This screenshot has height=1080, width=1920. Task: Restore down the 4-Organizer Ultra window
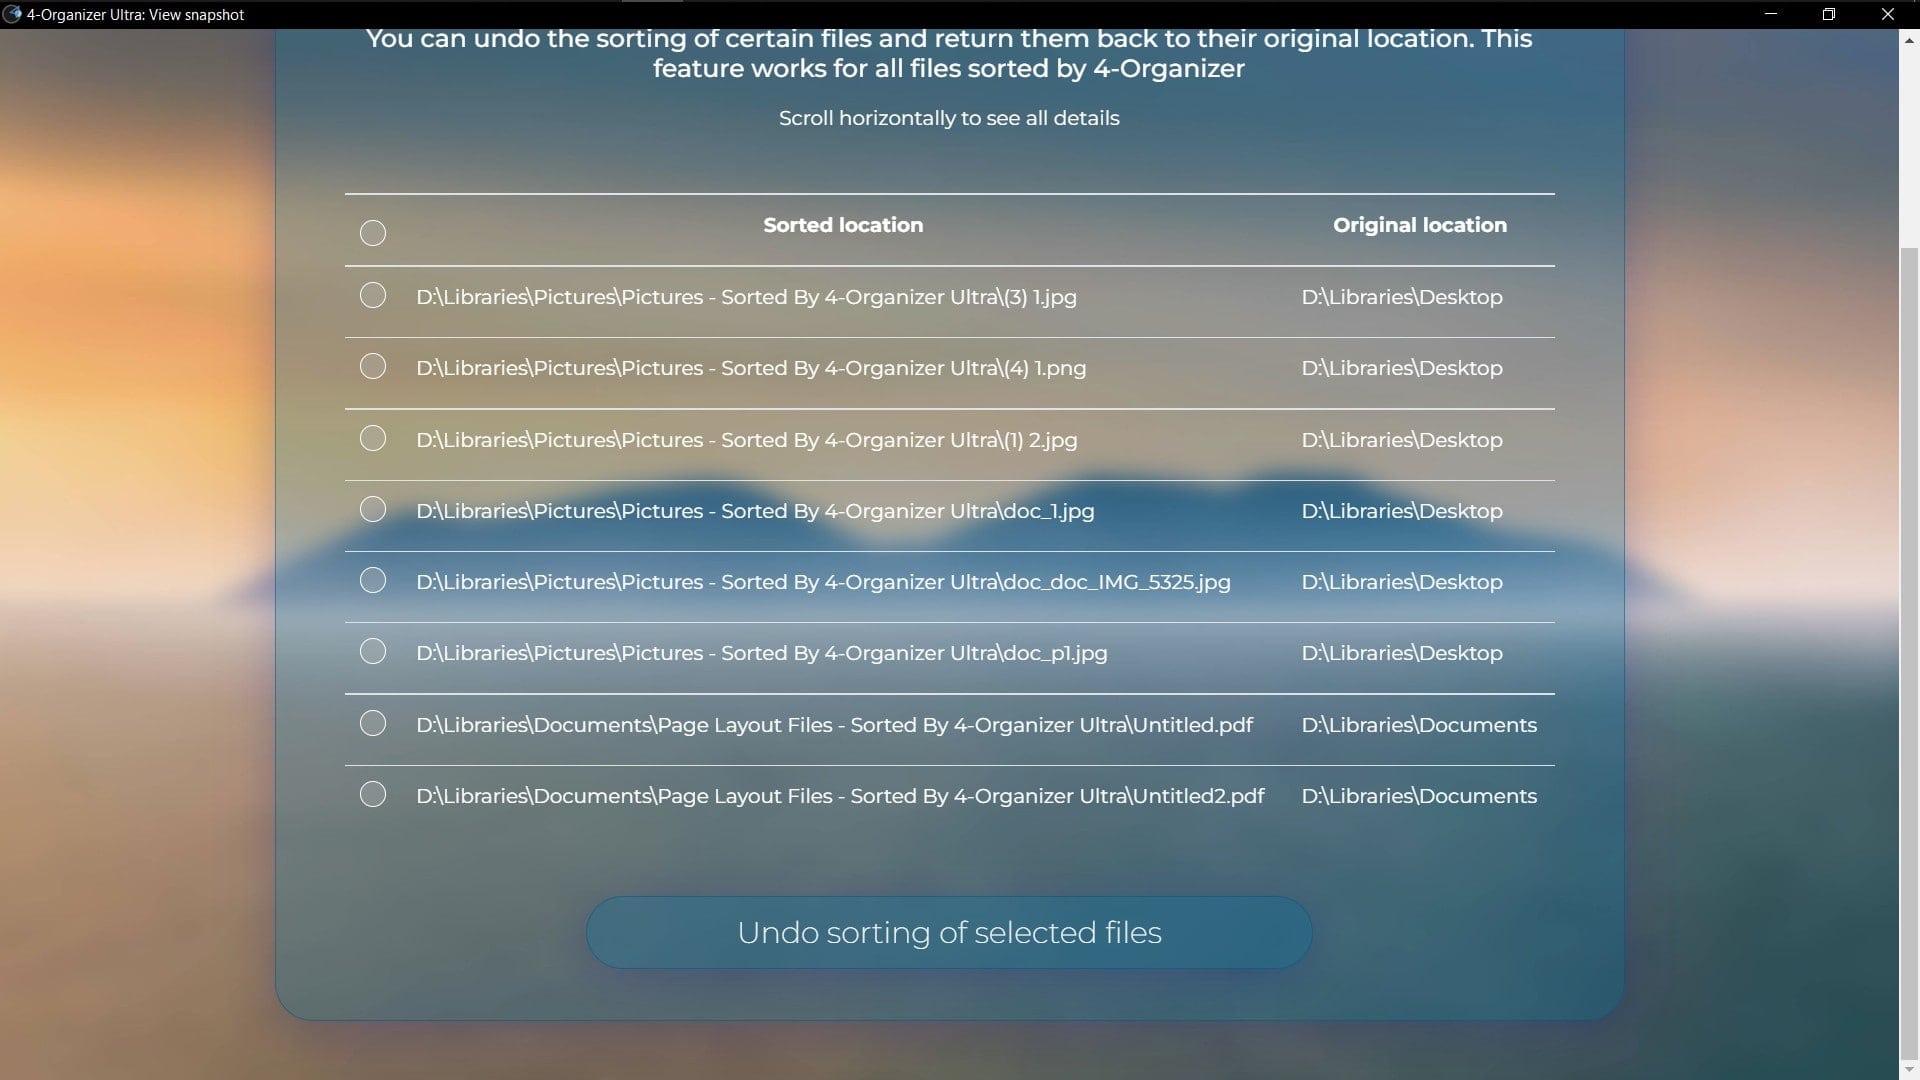(1829, 14)
